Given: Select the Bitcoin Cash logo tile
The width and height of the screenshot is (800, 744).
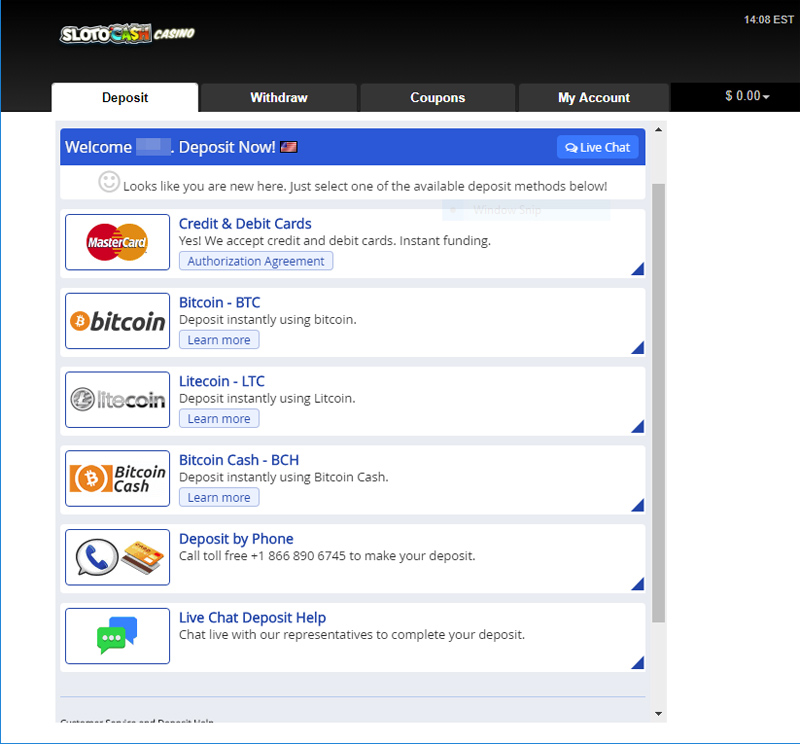Looking at the screenshot, I should pyautogui.click(x=117, y=478).
